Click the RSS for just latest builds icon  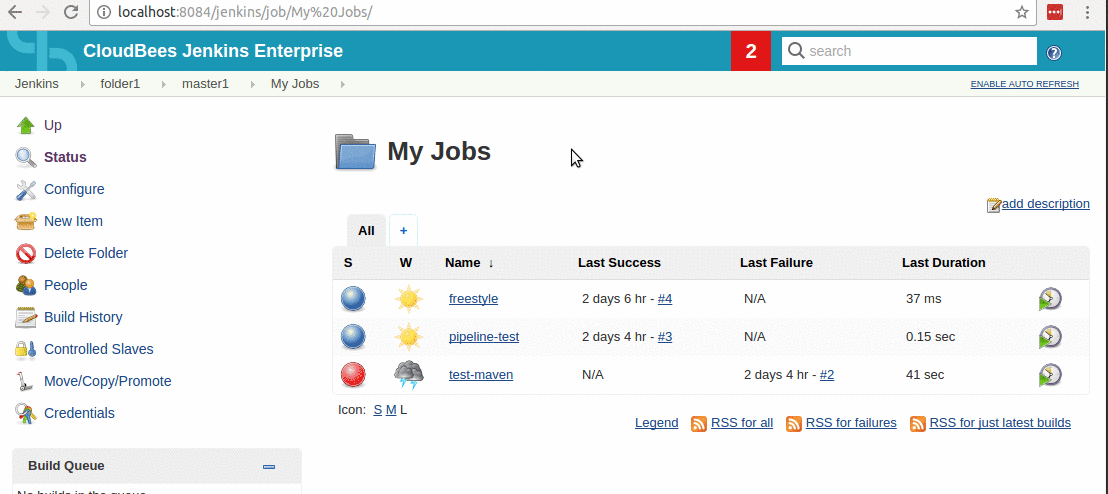[x=918, y=424]
